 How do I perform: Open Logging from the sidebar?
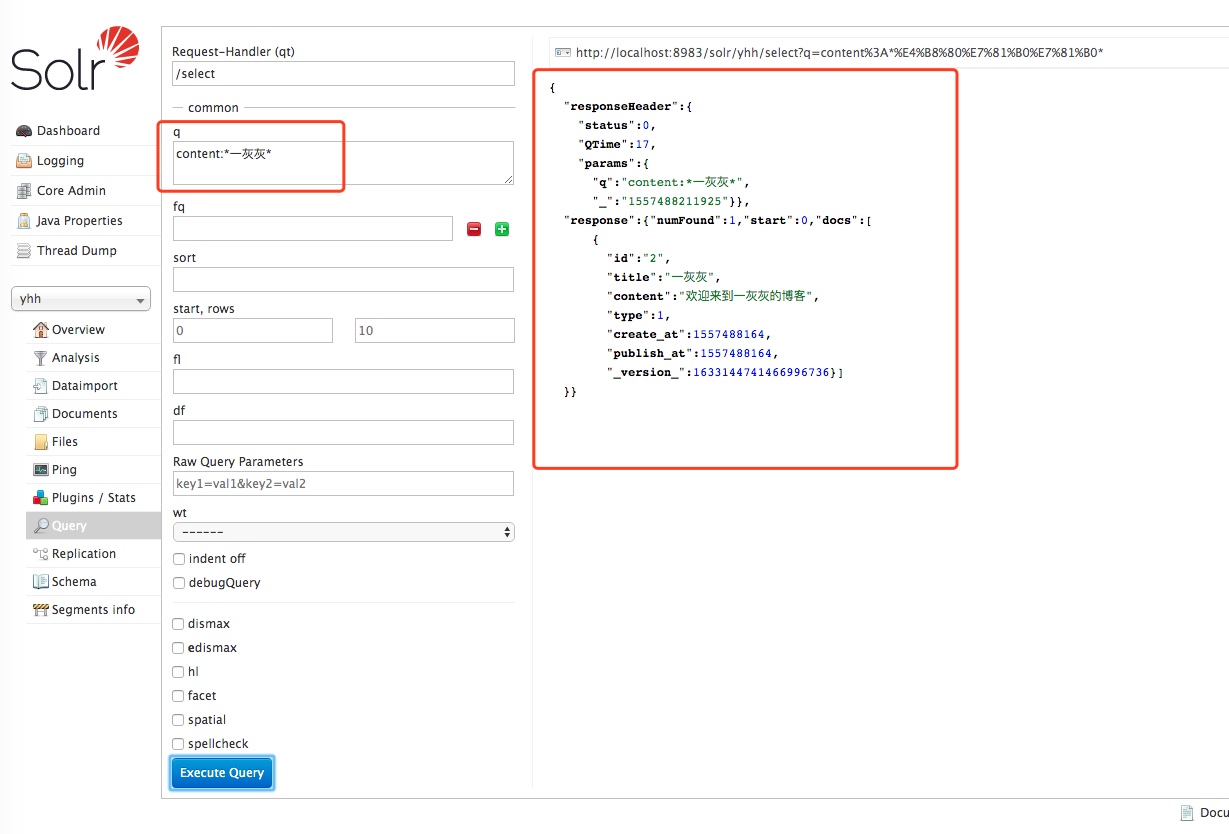pyautogui.click(x=59, y=161)
